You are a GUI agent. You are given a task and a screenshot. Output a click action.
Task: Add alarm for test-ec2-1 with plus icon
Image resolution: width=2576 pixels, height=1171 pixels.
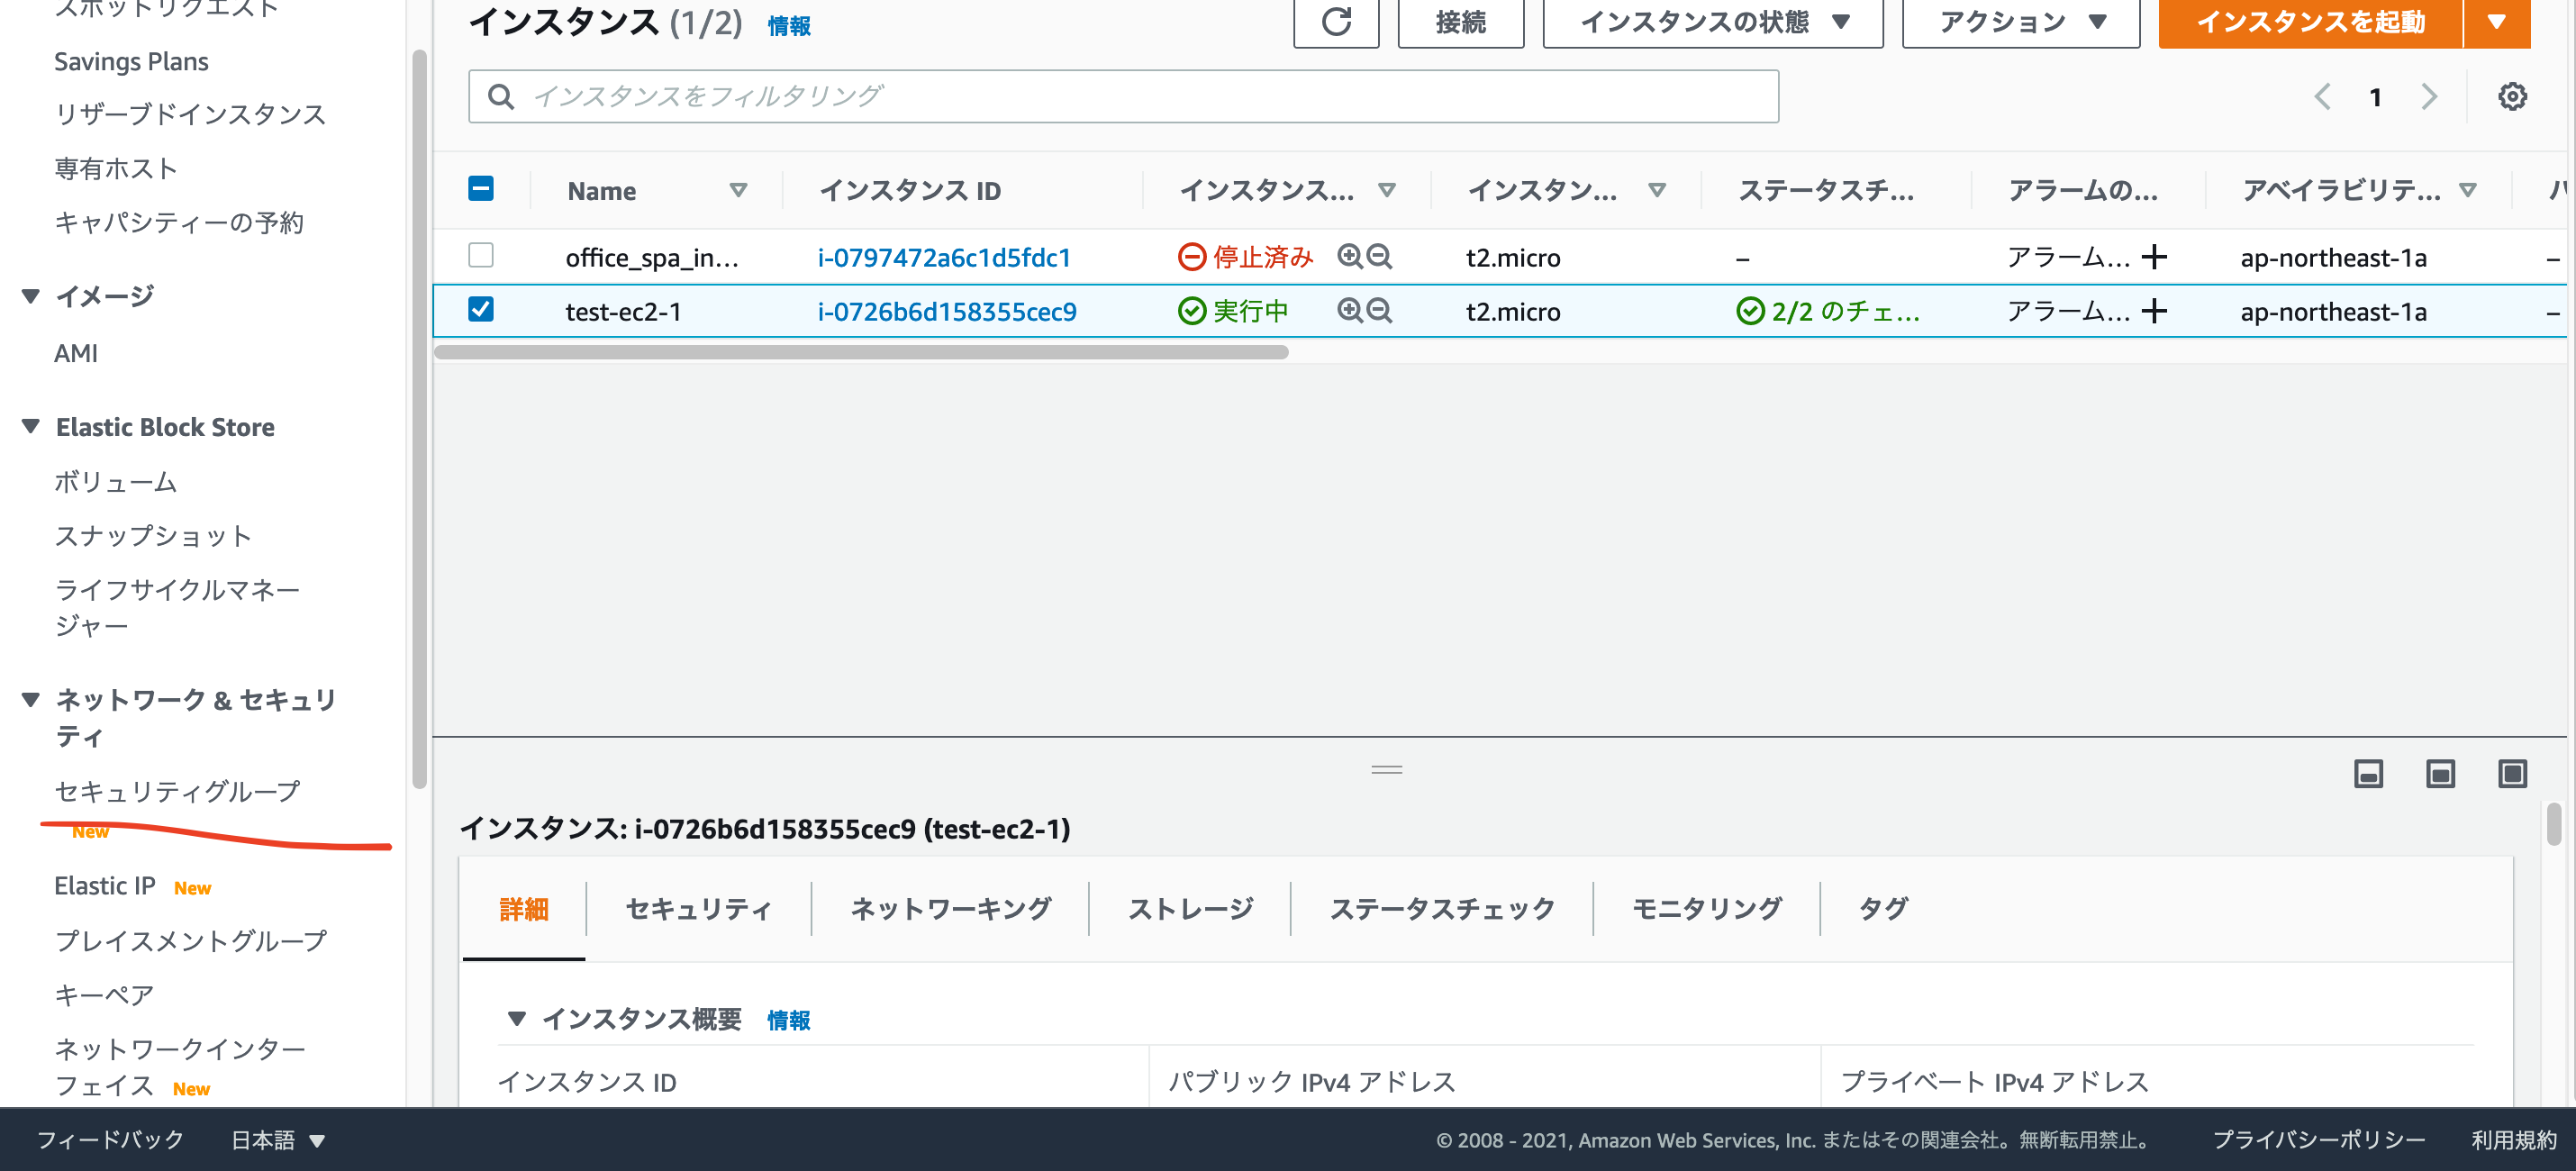tap(2155, 311)
